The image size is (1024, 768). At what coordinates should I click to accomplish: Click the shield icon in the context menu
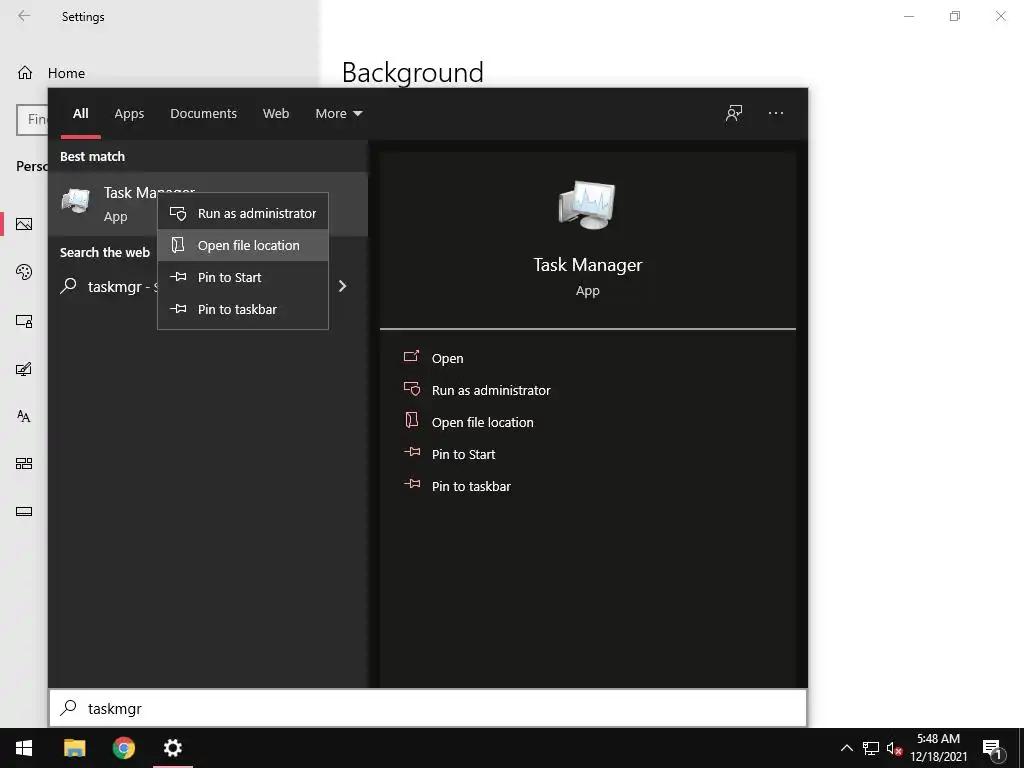[178, 214]
